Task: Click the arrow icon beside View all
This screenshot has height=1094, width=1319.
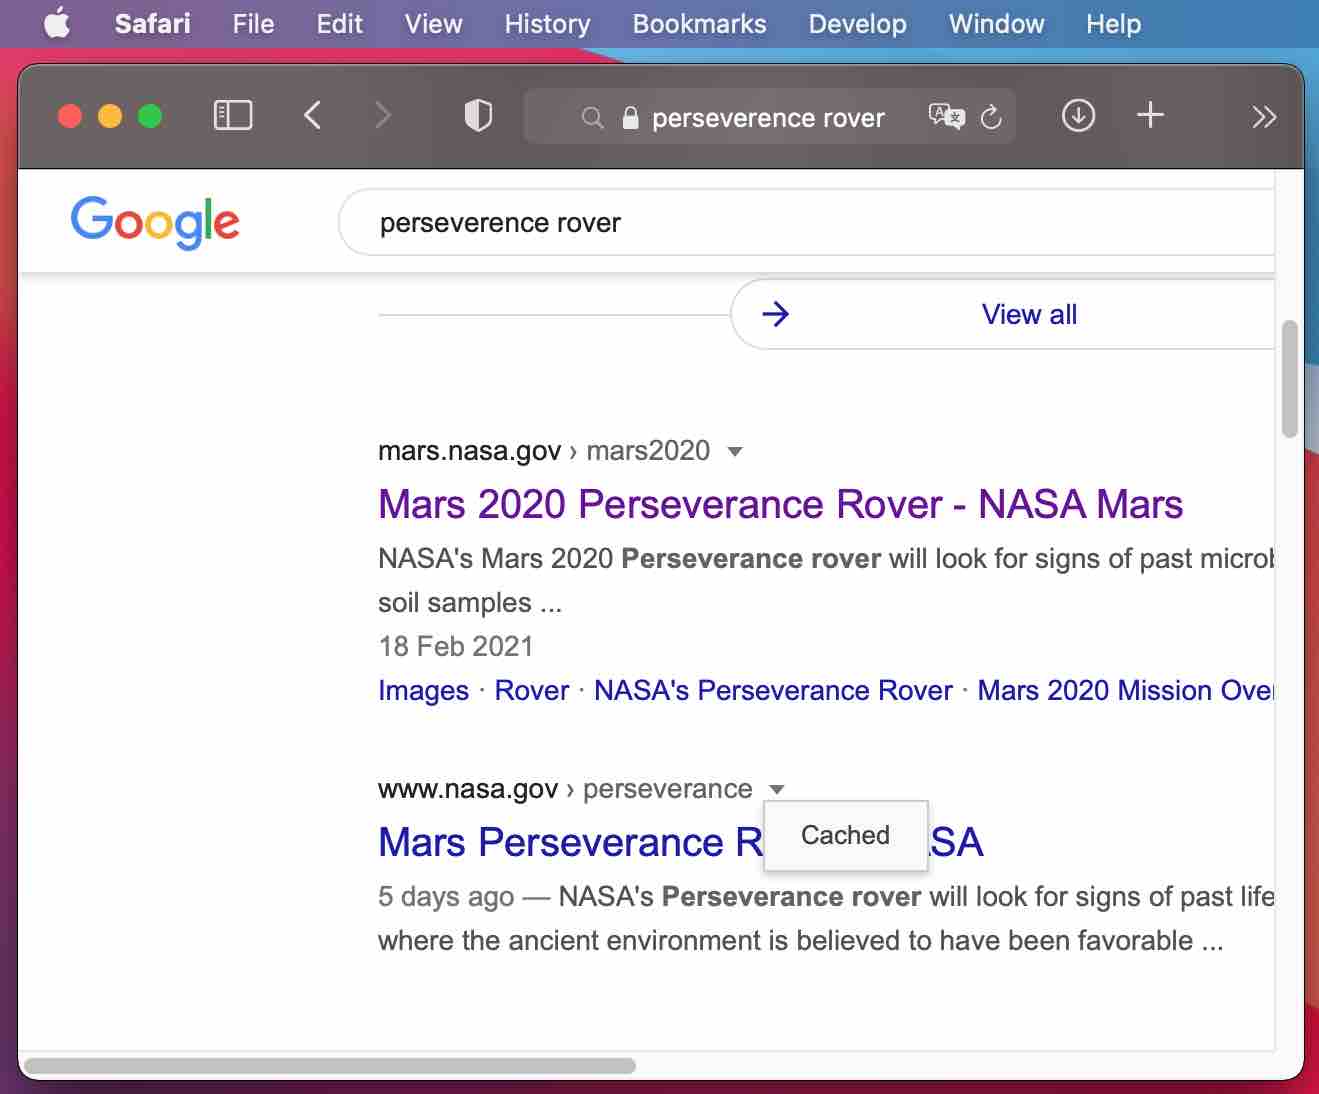Action: tap(775, 314)
